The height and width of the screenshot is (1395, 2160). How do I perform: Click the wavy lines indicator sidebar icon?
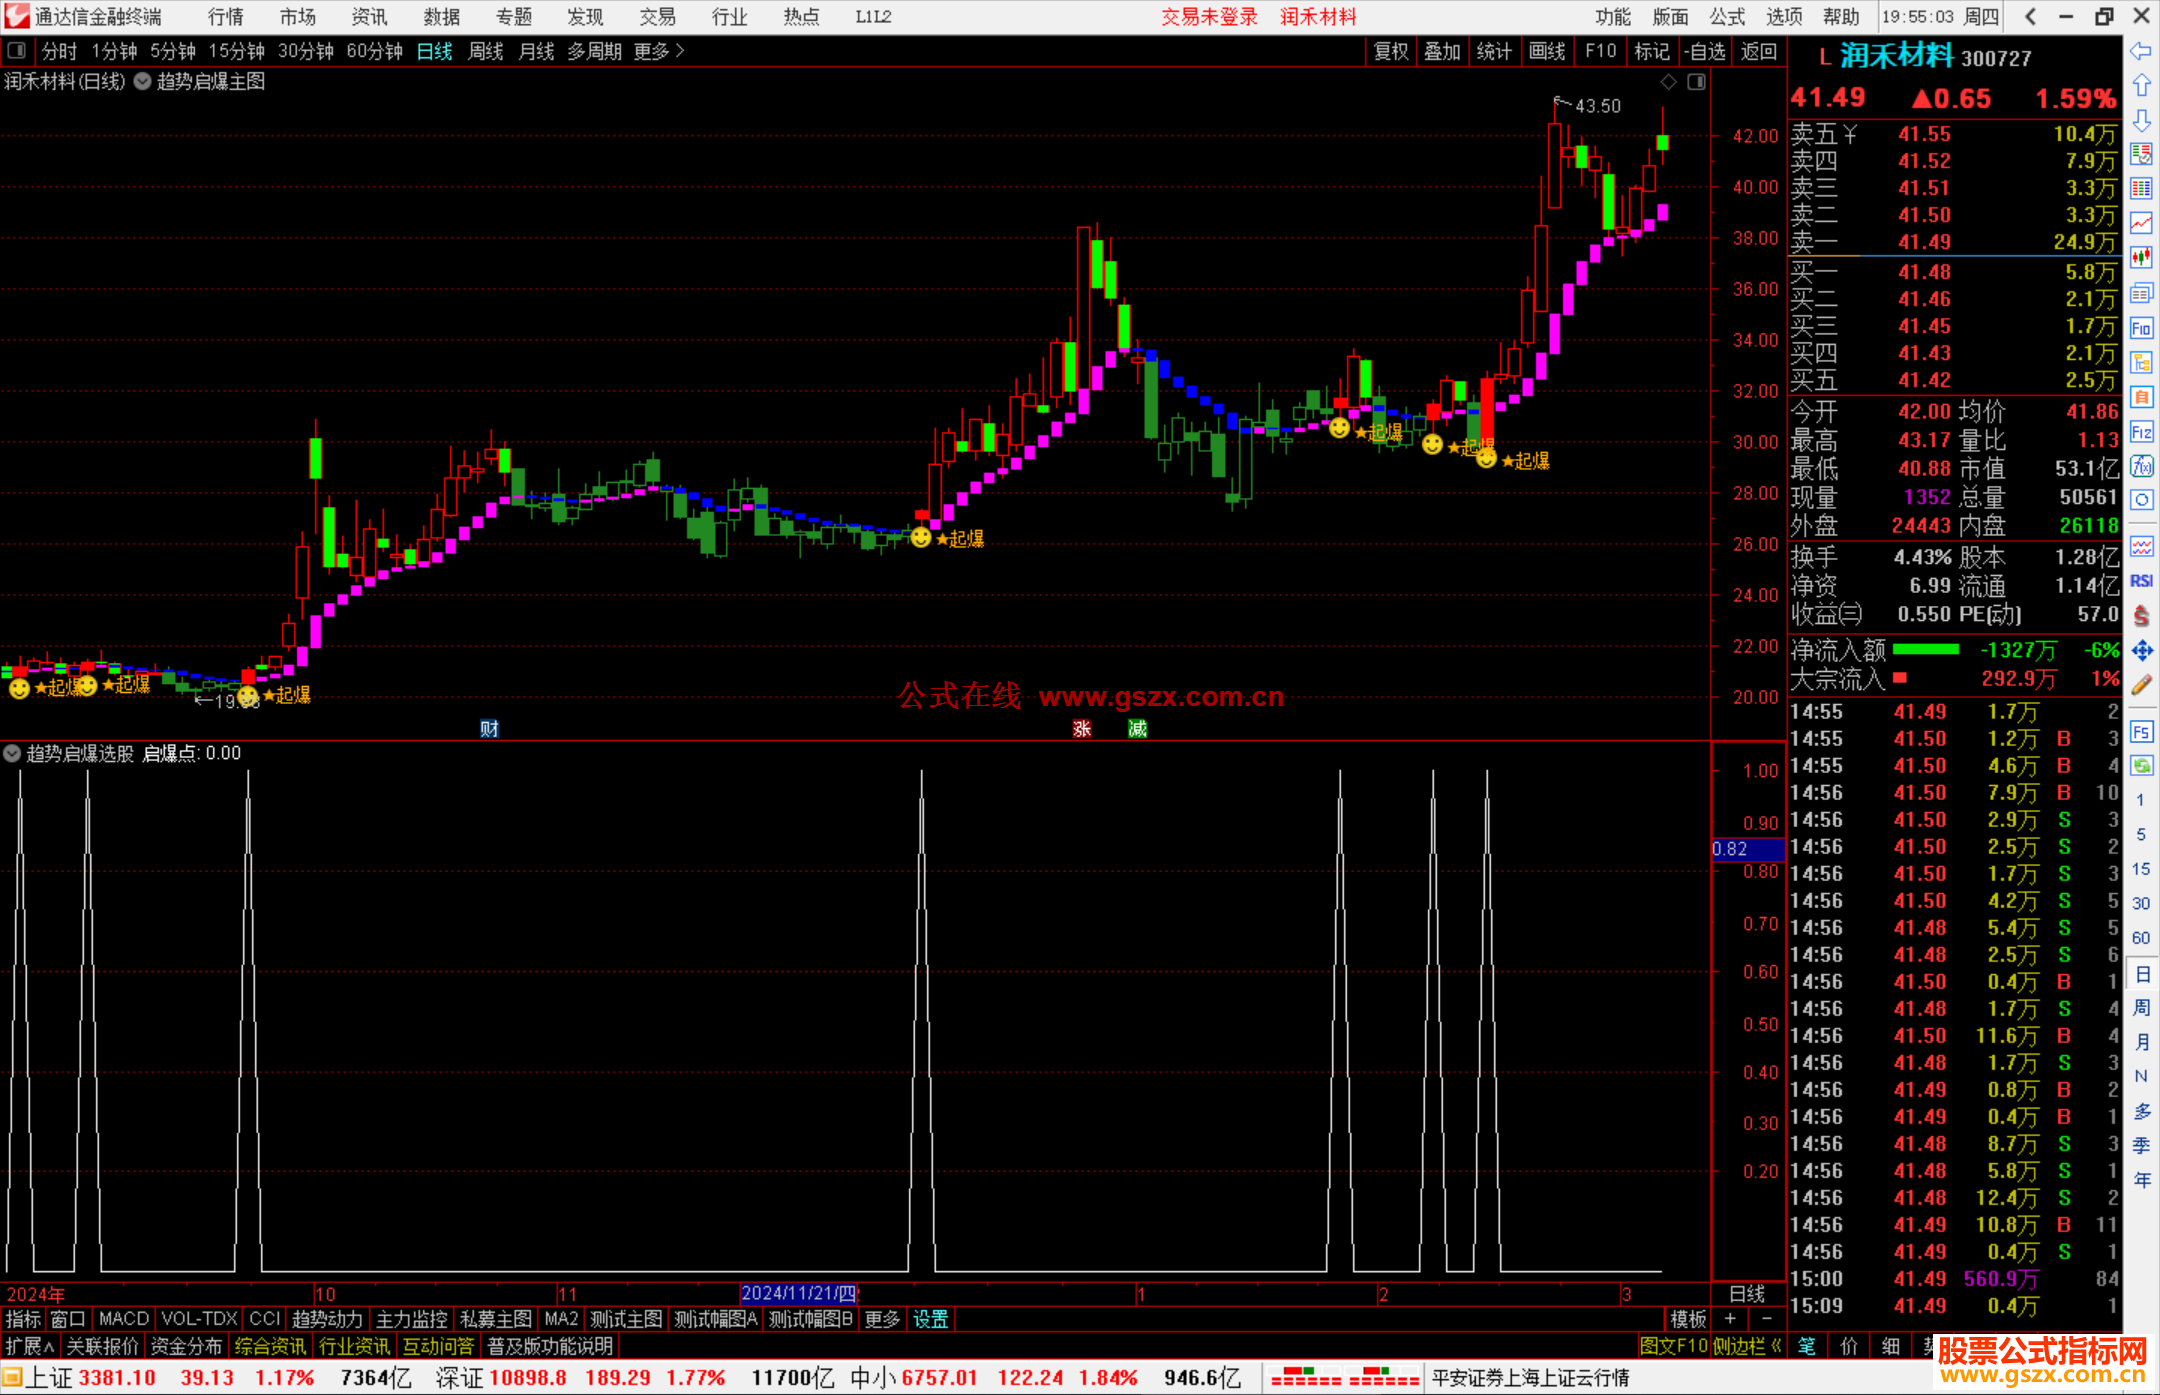[x=2141, y=546]
